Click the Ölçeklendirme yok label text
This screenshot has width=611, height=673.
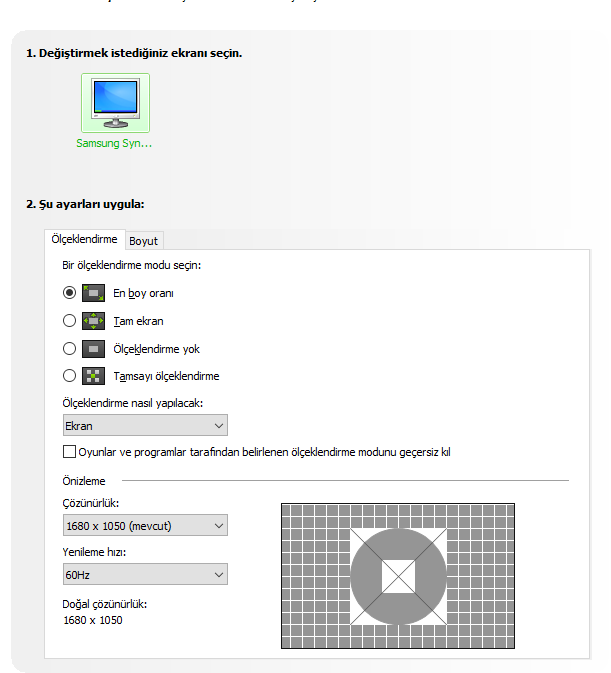157,349
